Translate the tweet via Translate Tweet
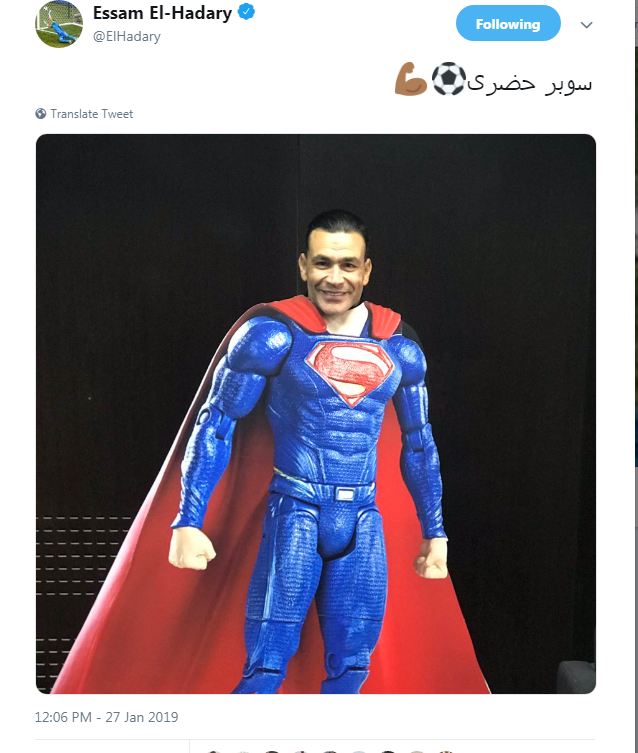The width and height of the screenshot is (638, 753). [92, 114]
